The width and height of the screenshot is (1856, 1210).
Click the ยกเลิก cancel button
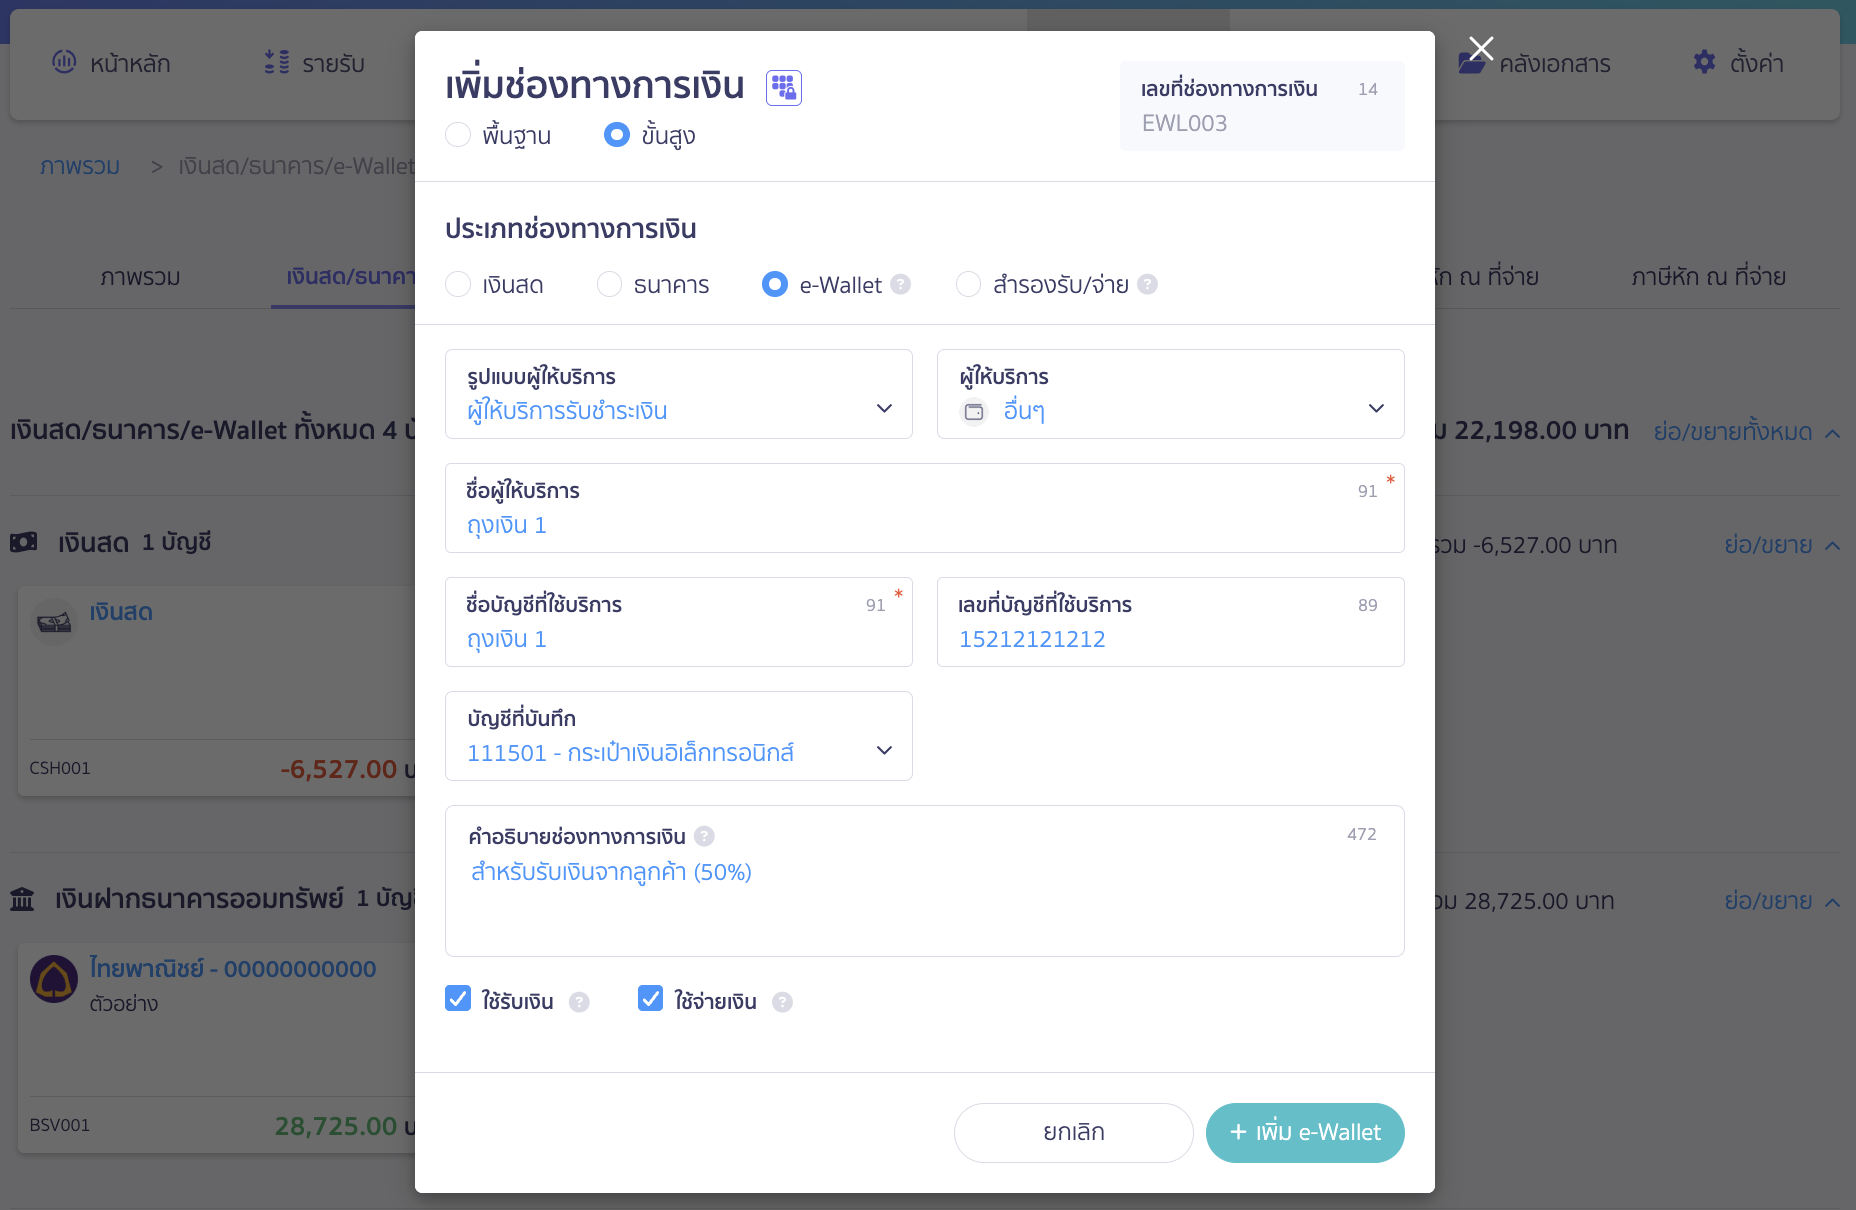point(1072,1132)
